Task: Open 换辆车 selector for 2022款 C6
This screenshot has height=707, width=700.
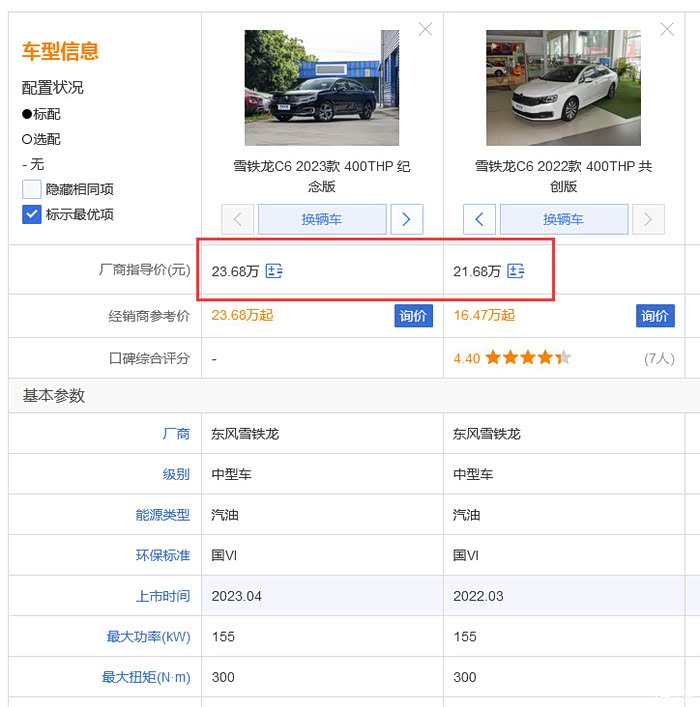Action: pos(564,219)
